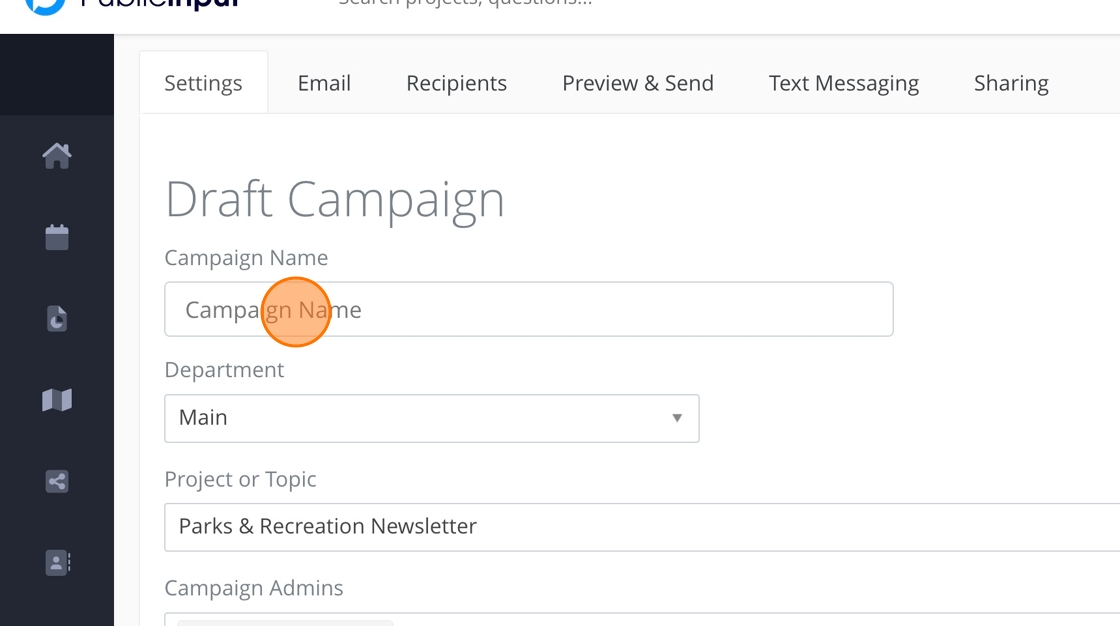The height and width of the screenshot is (626, 1120).
Task: Focus the Campaign Name text field
Action: tap(528, 310)
